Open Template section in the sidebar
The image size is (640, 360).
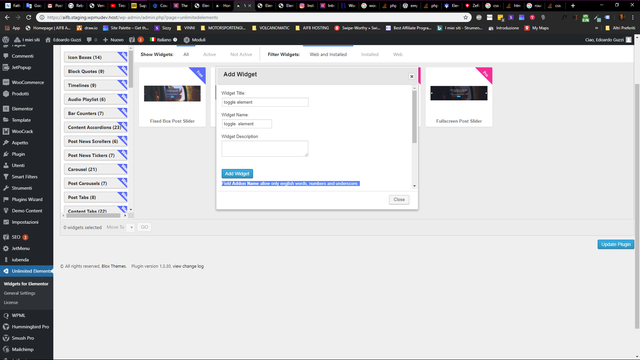(x=21, y=120)
